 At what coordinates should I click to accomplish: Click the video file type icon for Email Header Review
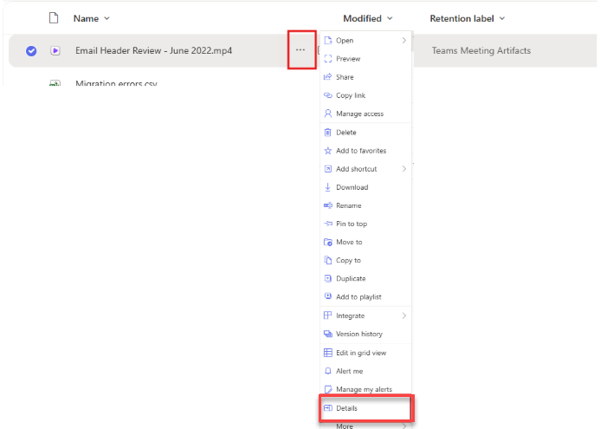(x=55, y=51)
